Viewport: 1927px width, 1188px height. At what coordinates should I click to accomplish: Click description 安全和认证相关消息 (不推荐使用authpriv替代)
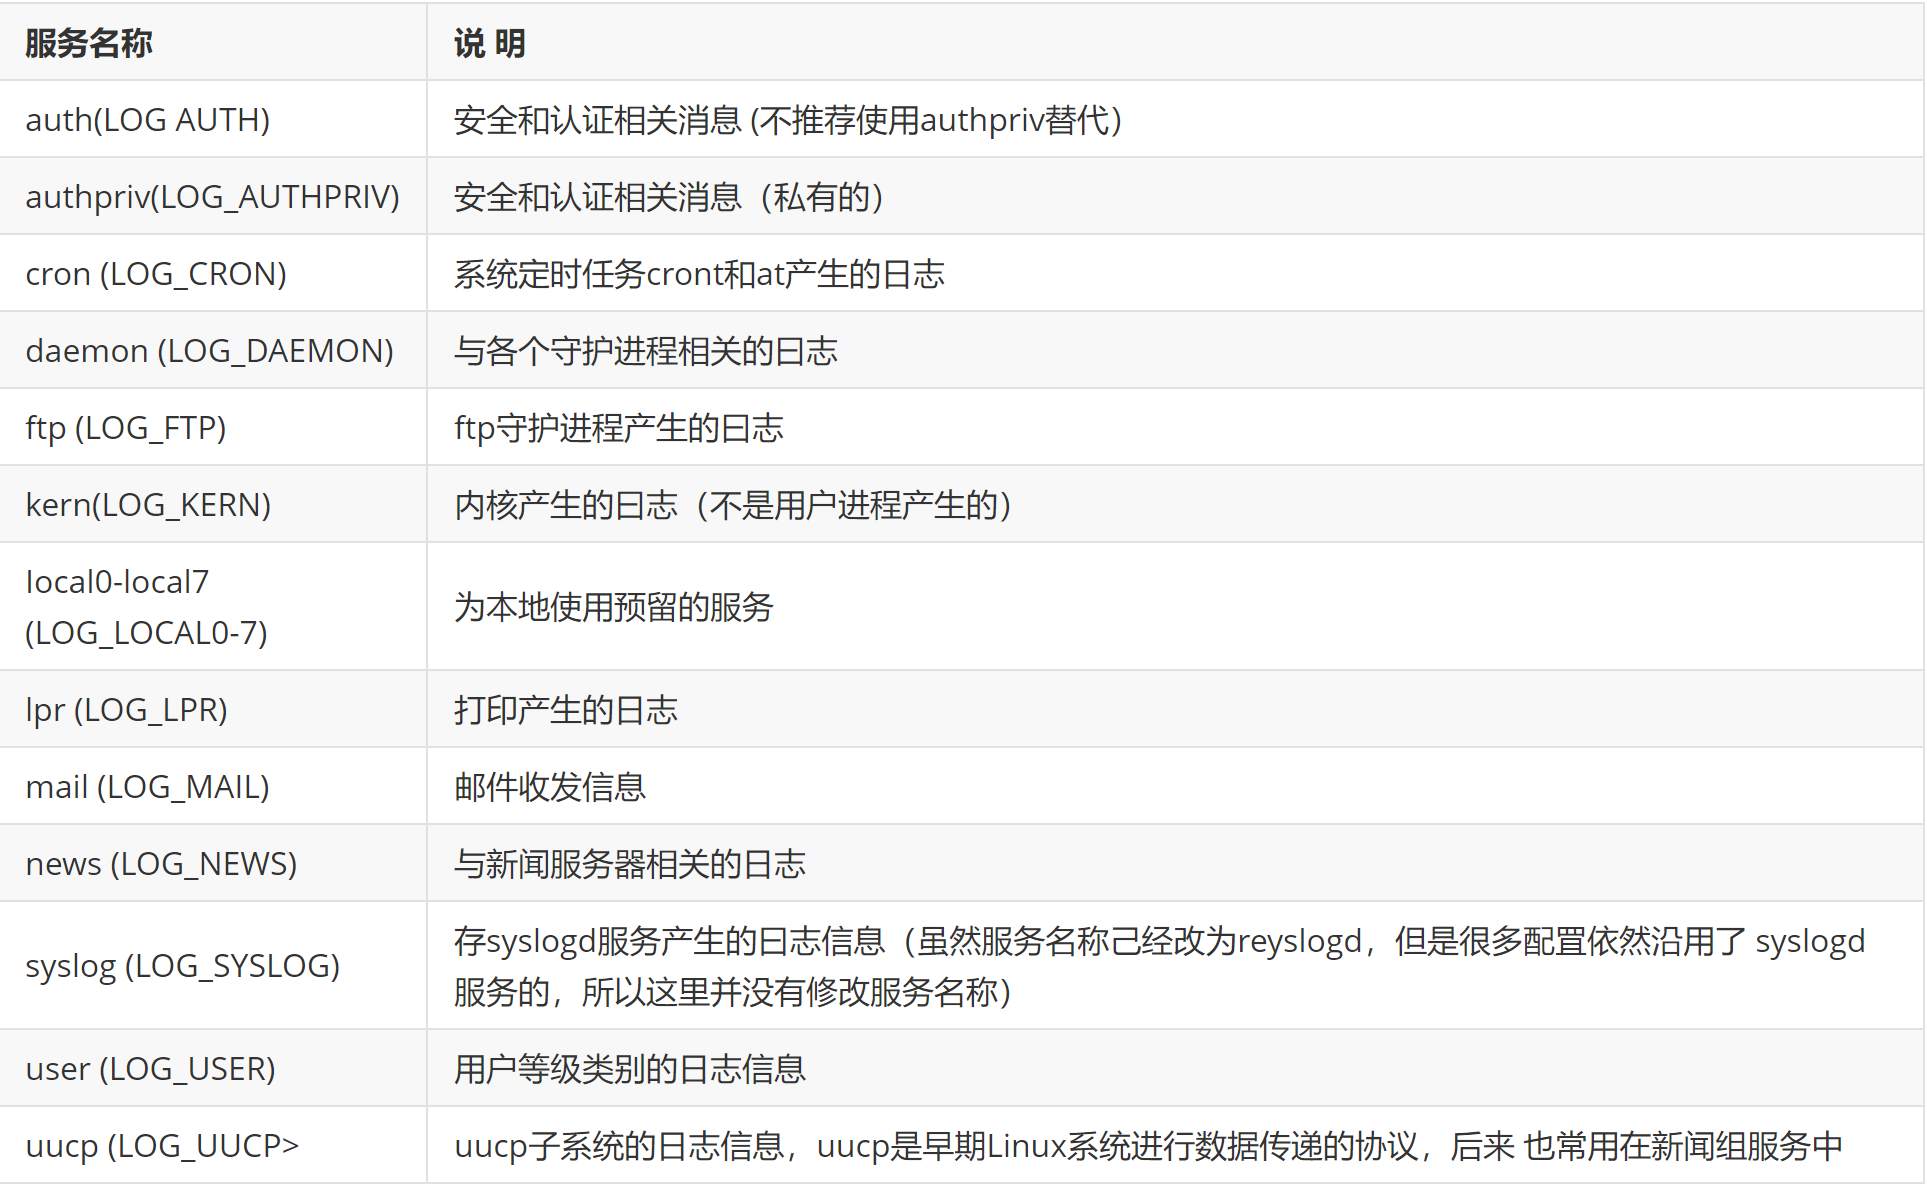pyautogui.click(x=788, y=120)
